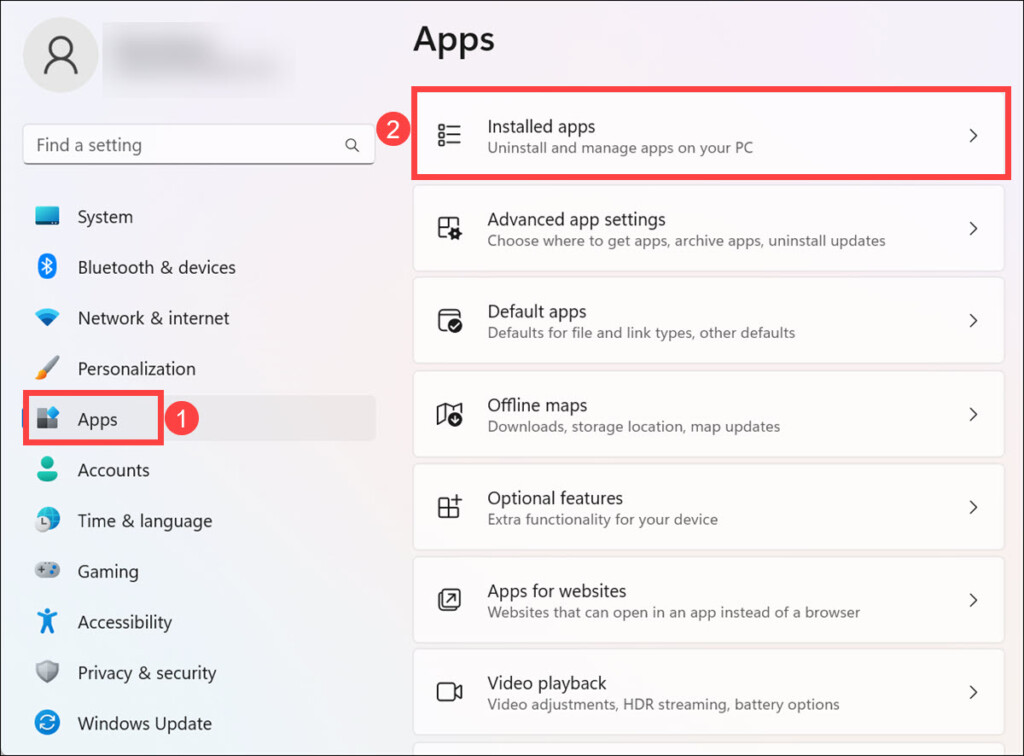Select the Apps category in sidebar

(x=97, y=419)
